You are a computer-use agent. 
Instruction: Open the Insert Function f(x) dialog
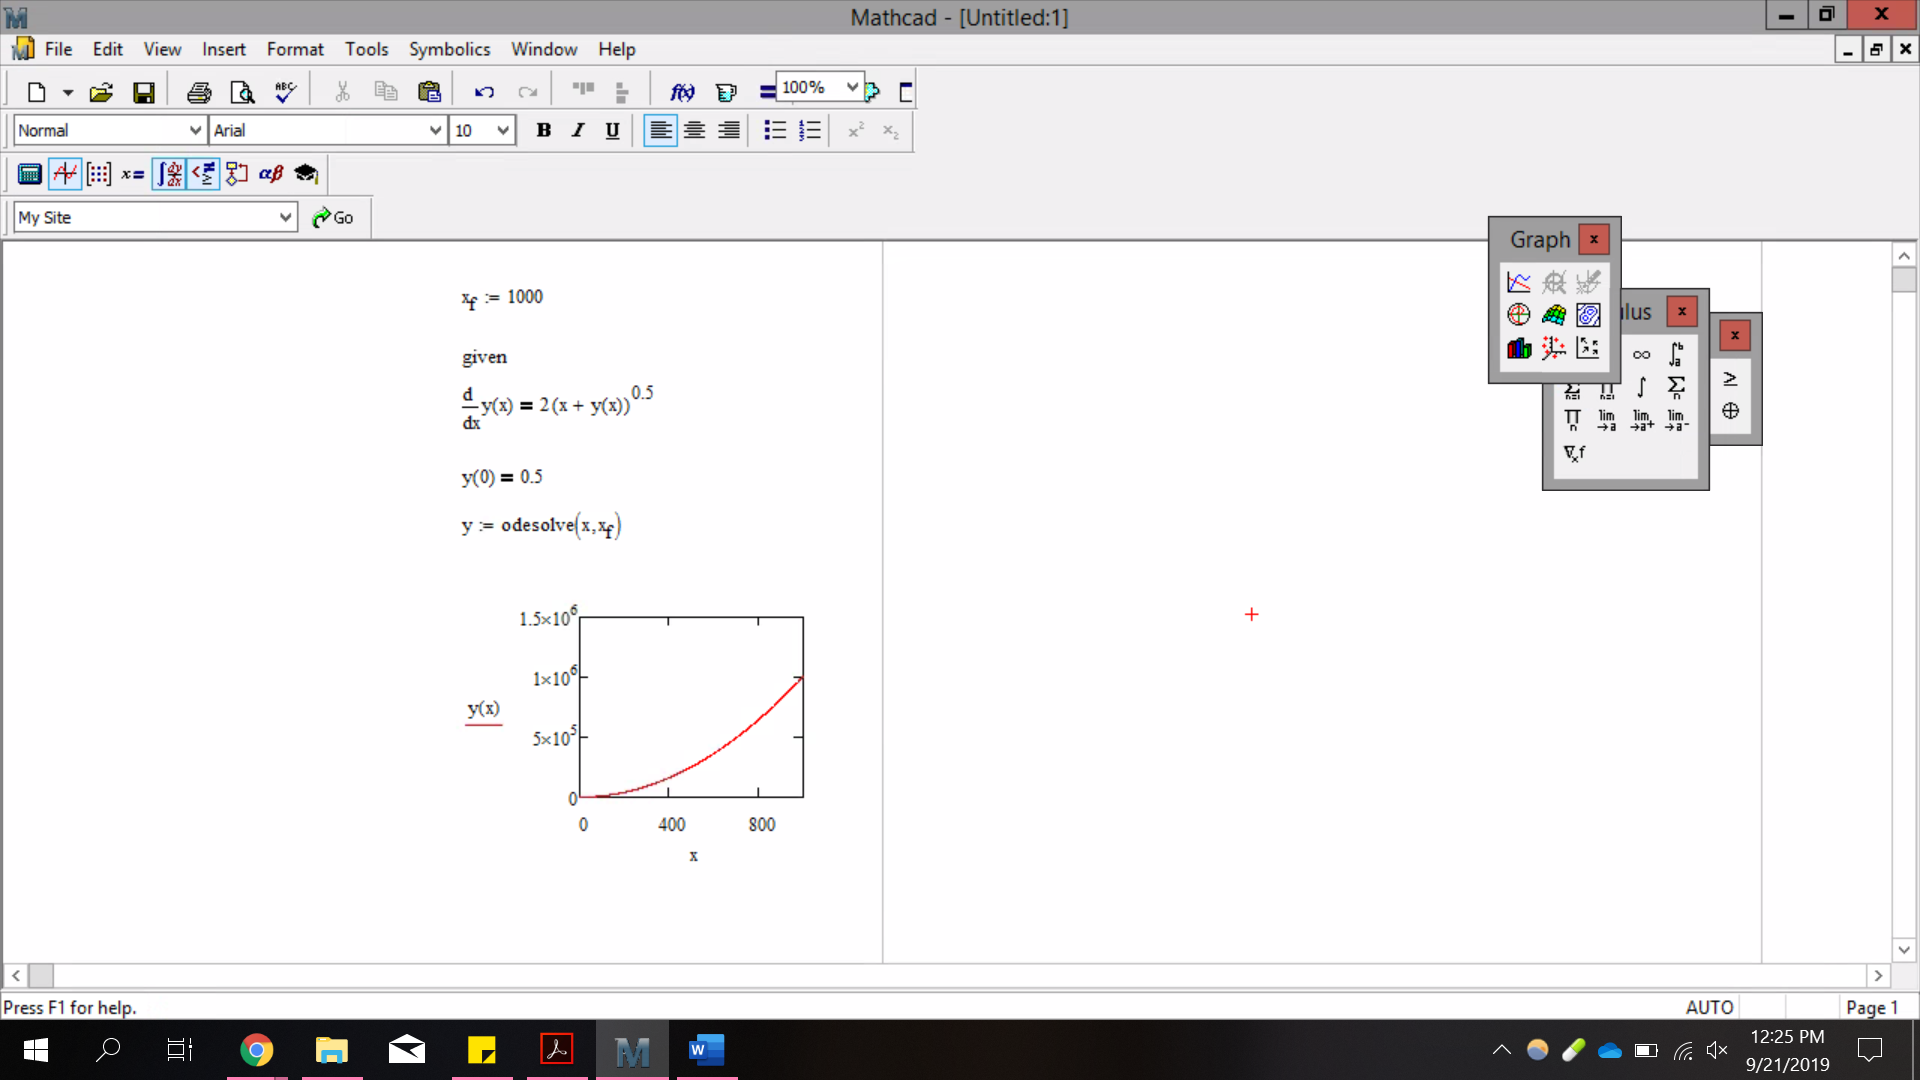coord(682,92)
